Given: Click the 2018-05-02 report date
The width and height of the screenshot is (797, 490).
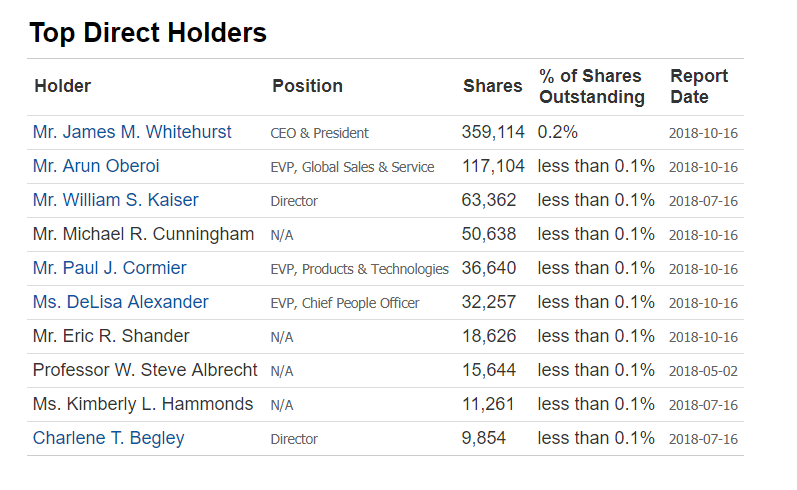Looking at the screenshot, I should coord(703,371).
